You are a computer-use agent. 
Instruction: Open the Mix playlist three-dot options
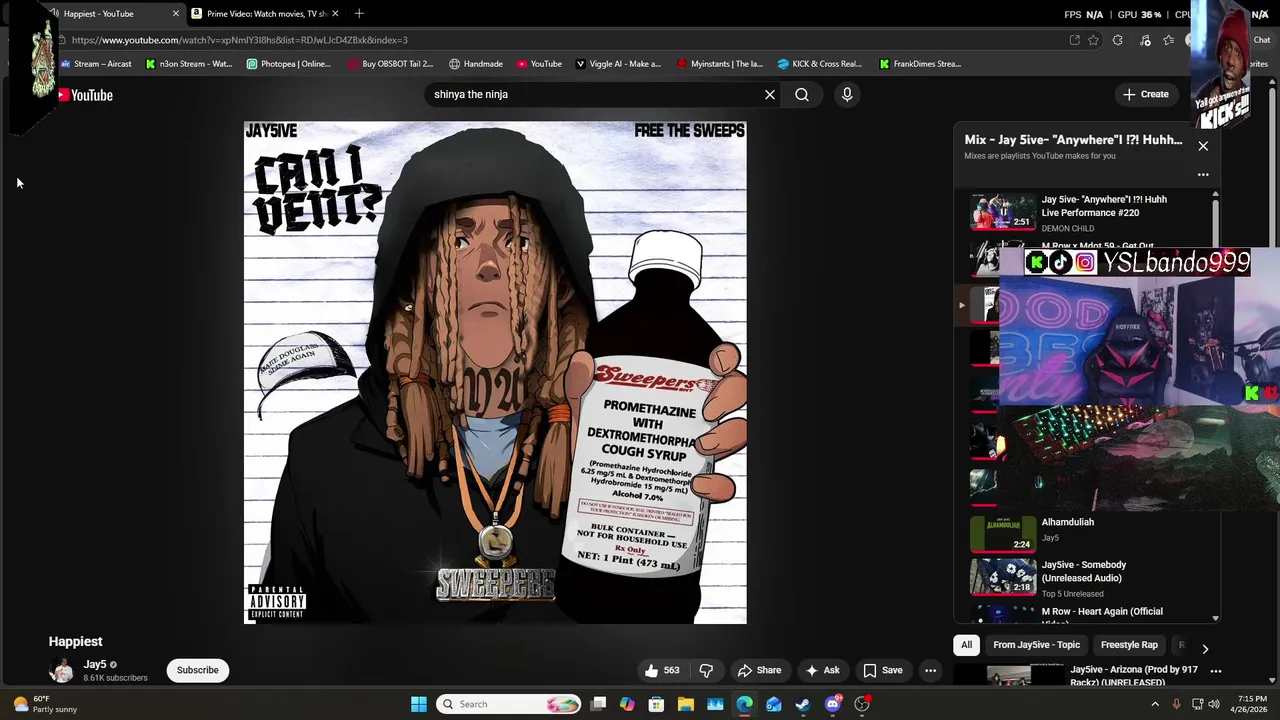point(1203,174)
